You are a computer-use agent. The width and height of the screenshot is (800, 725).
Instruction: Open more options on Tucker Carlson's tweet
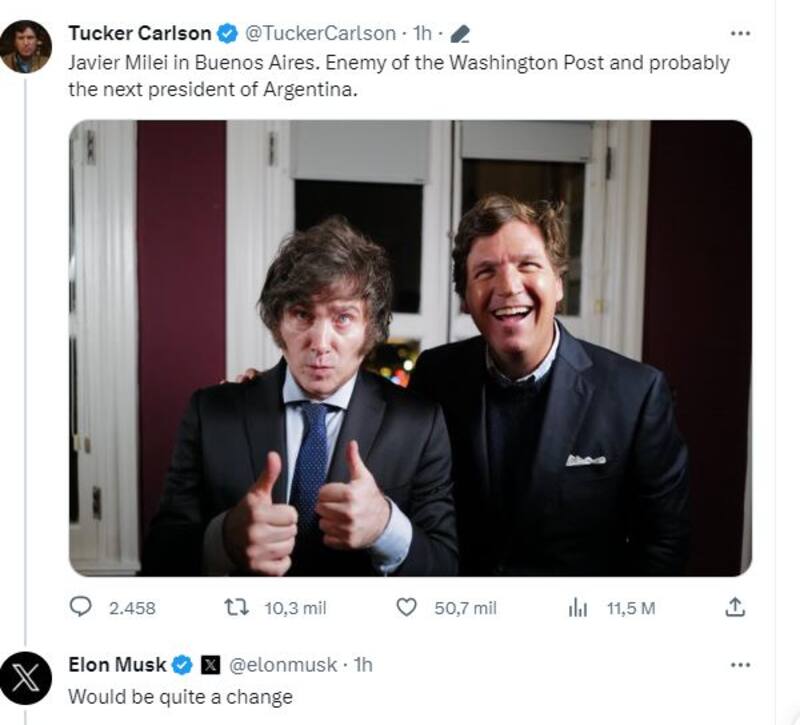(740, 33)
